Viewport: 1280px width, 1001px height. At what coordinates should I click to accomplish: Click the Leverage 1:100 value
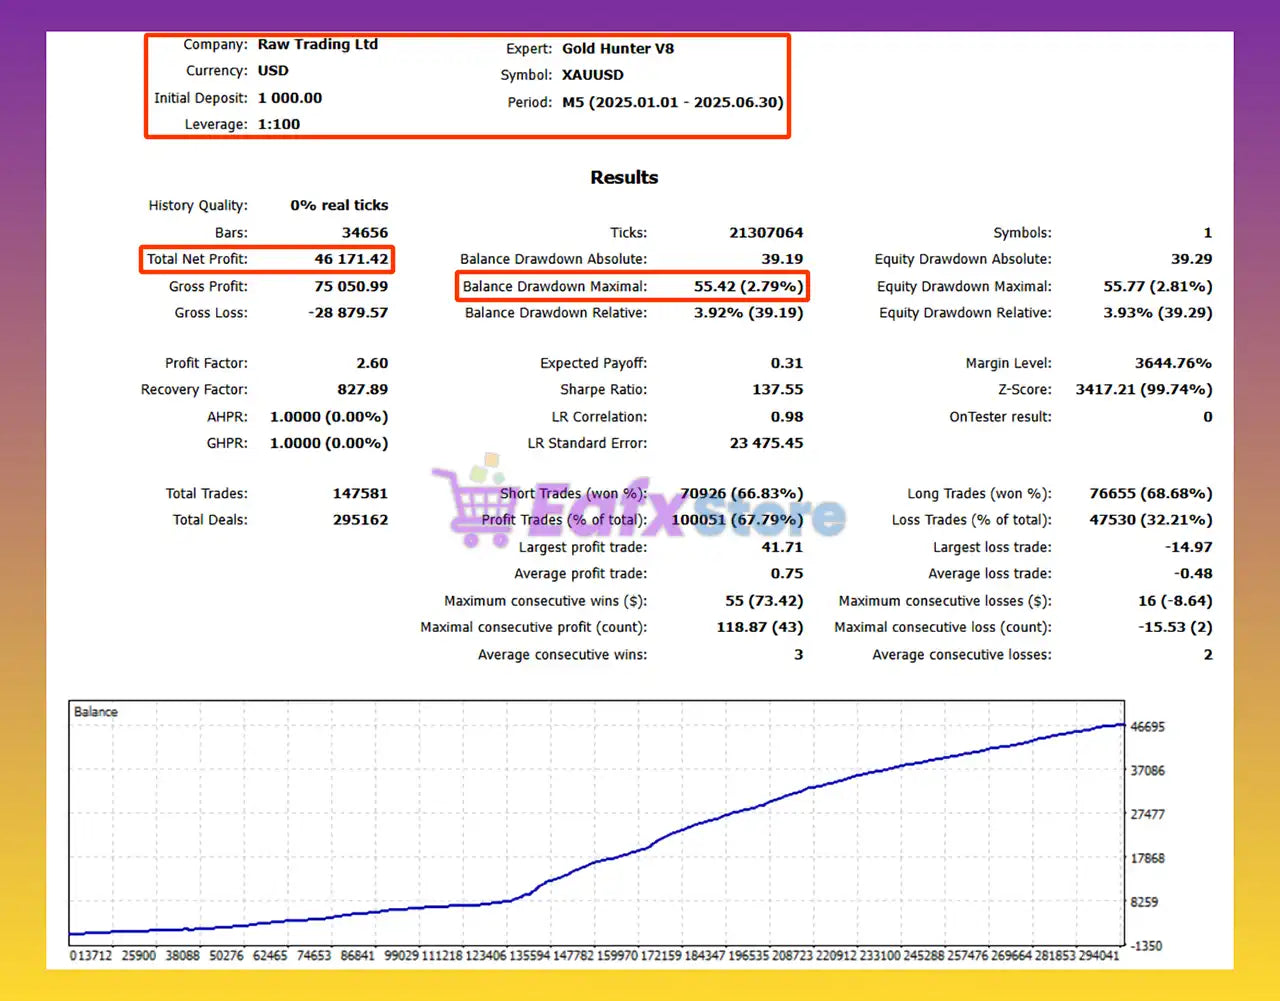tap(279, 124)
